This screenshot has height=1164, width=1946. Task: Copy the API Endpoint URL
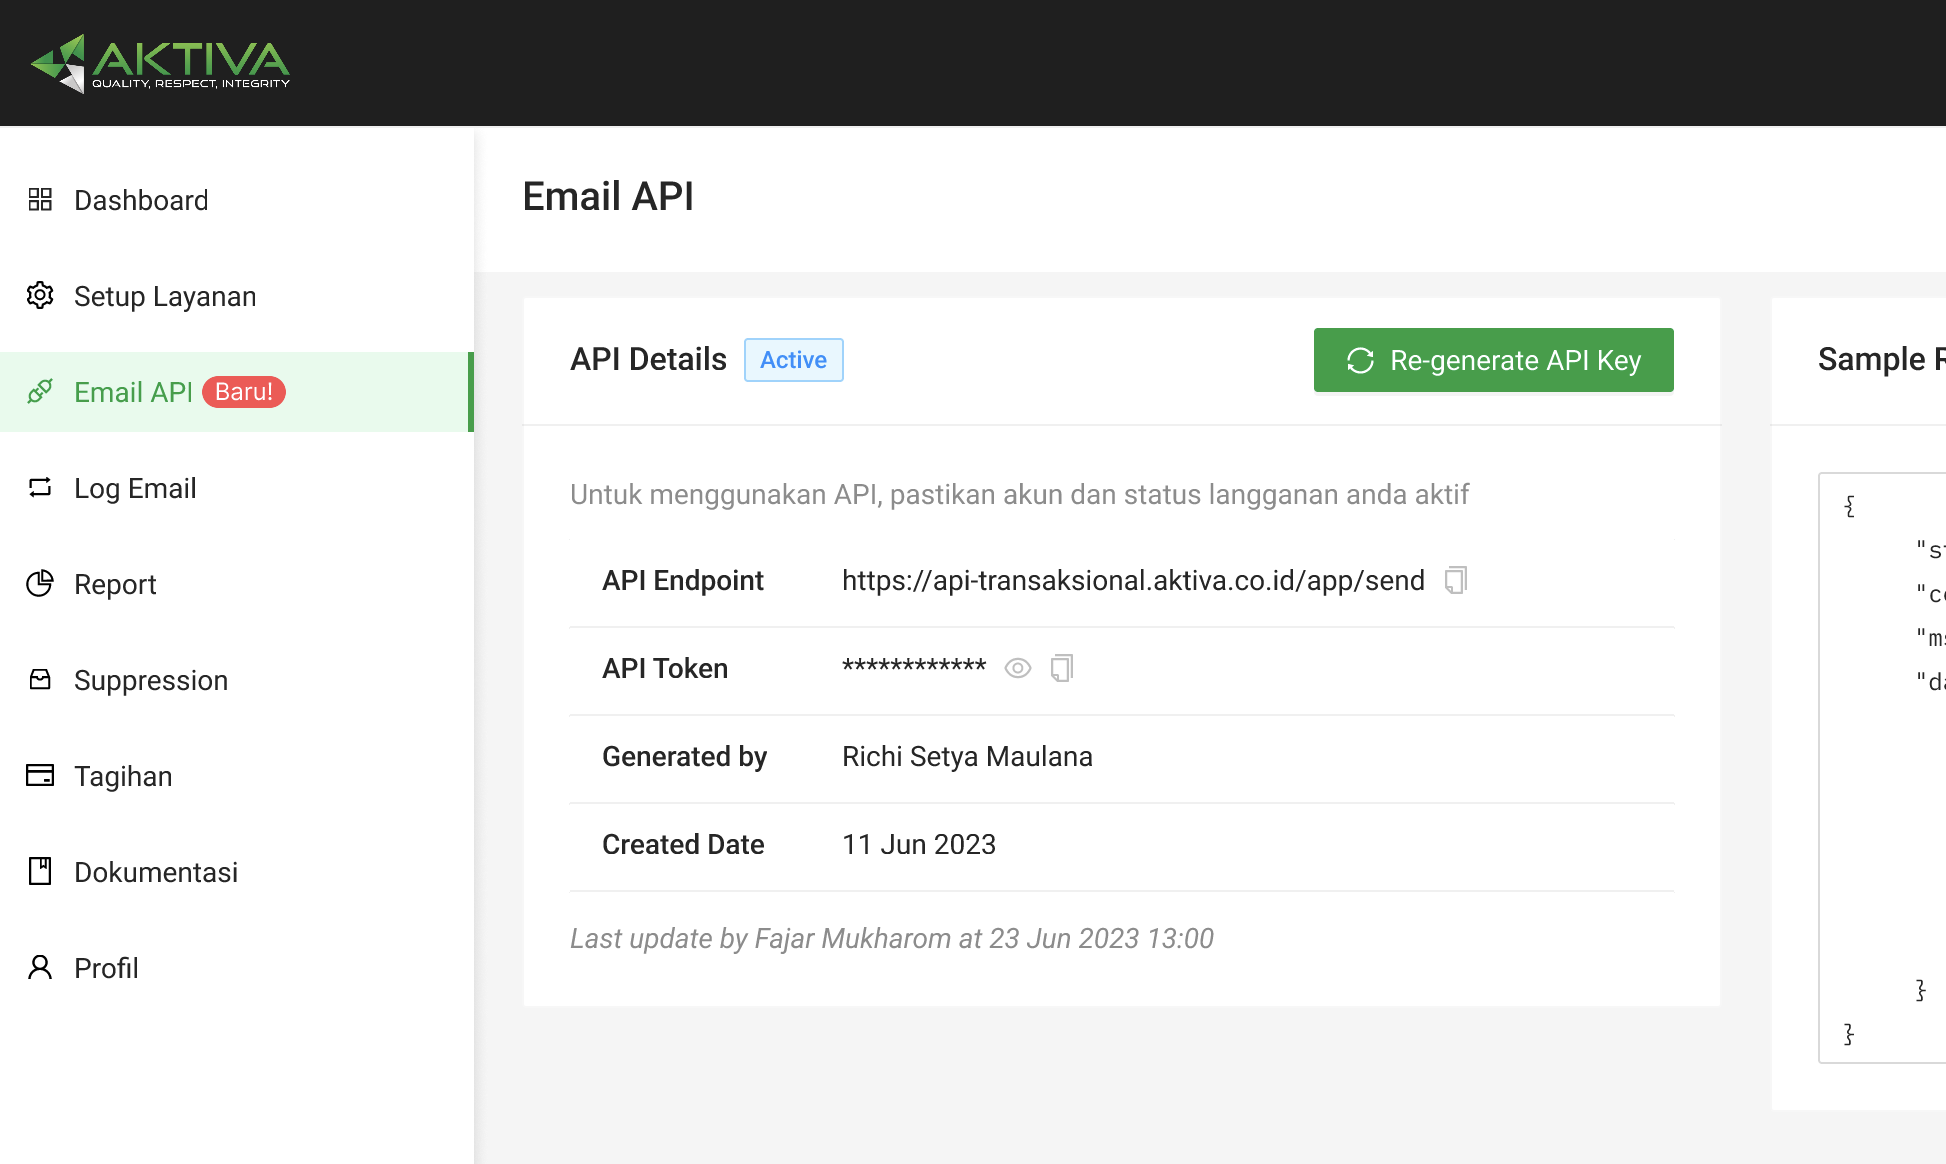(1456, 579)
